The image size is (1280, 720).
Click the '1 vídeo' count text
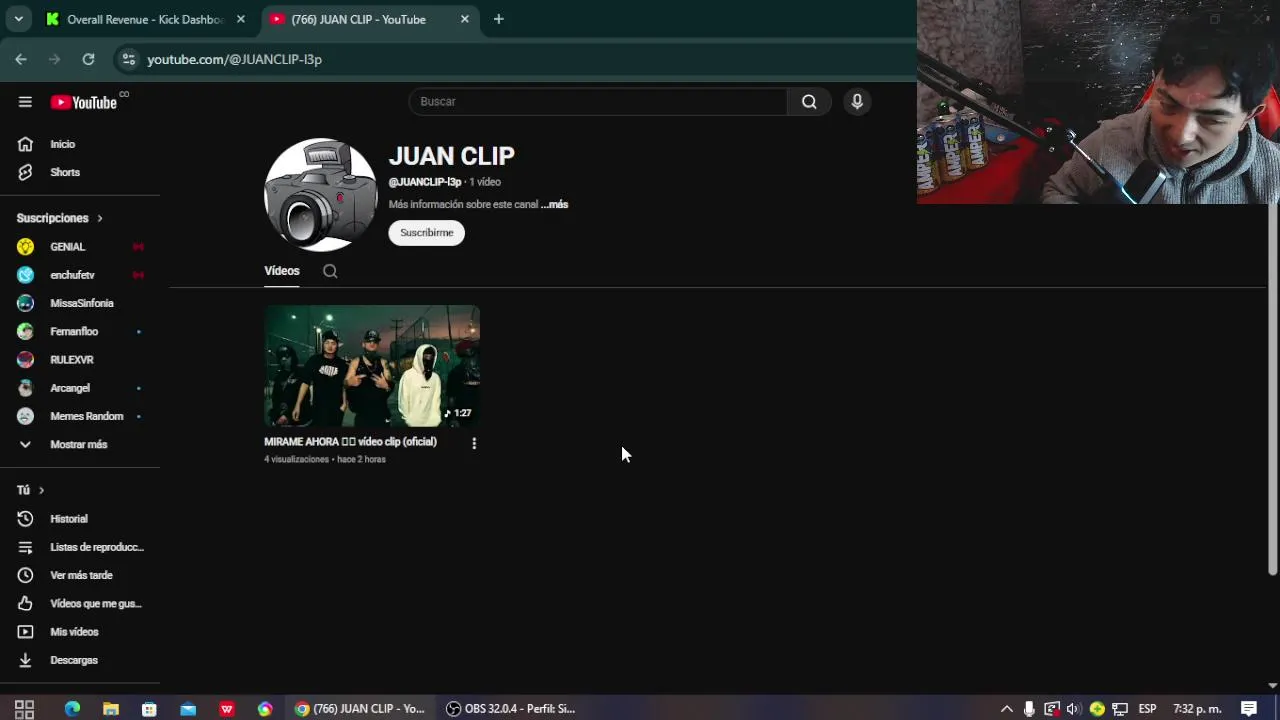coord(485,182)
